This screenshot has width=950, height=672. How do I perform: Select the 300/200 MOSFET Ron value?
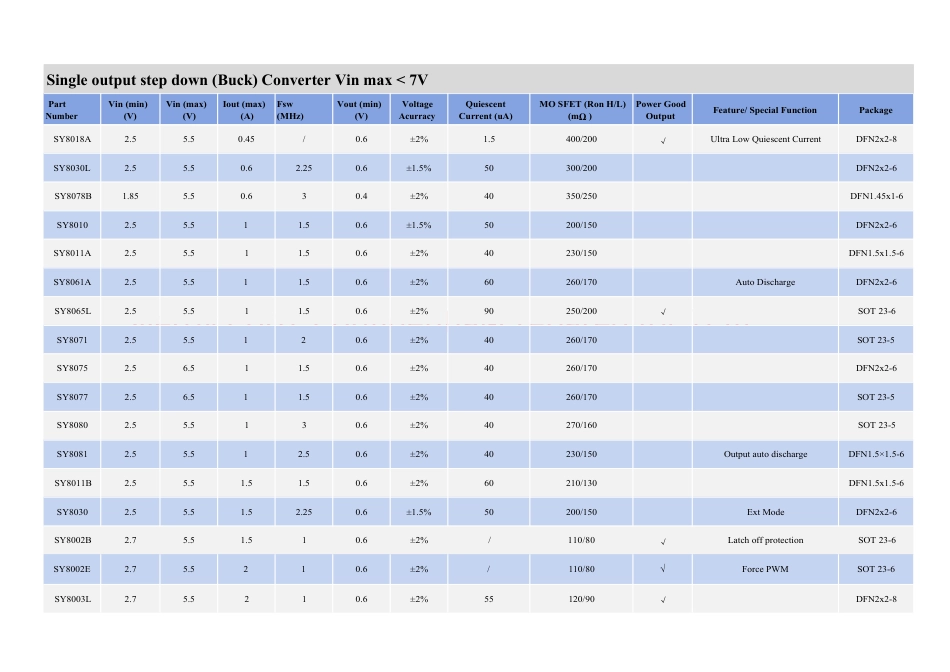[x=581, y=168]
